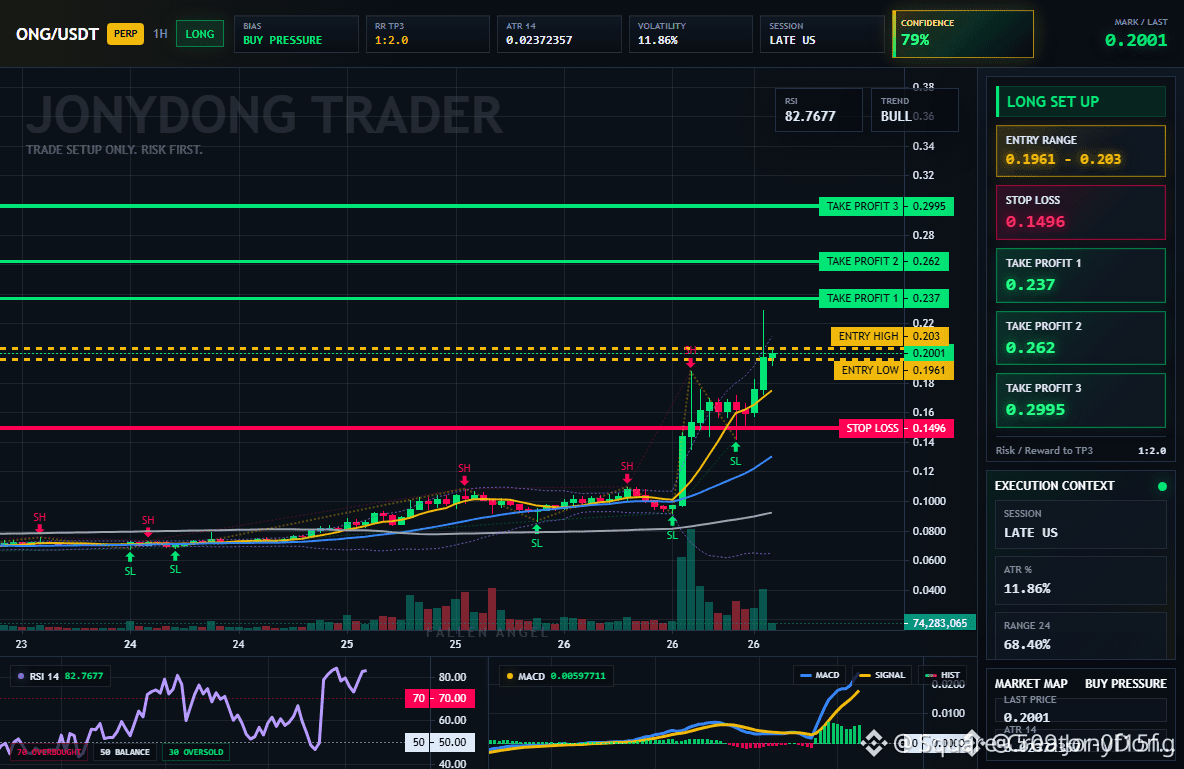
Task: Click the HIST legend entry
Action: pyautogui.click(x=942, y=675)
